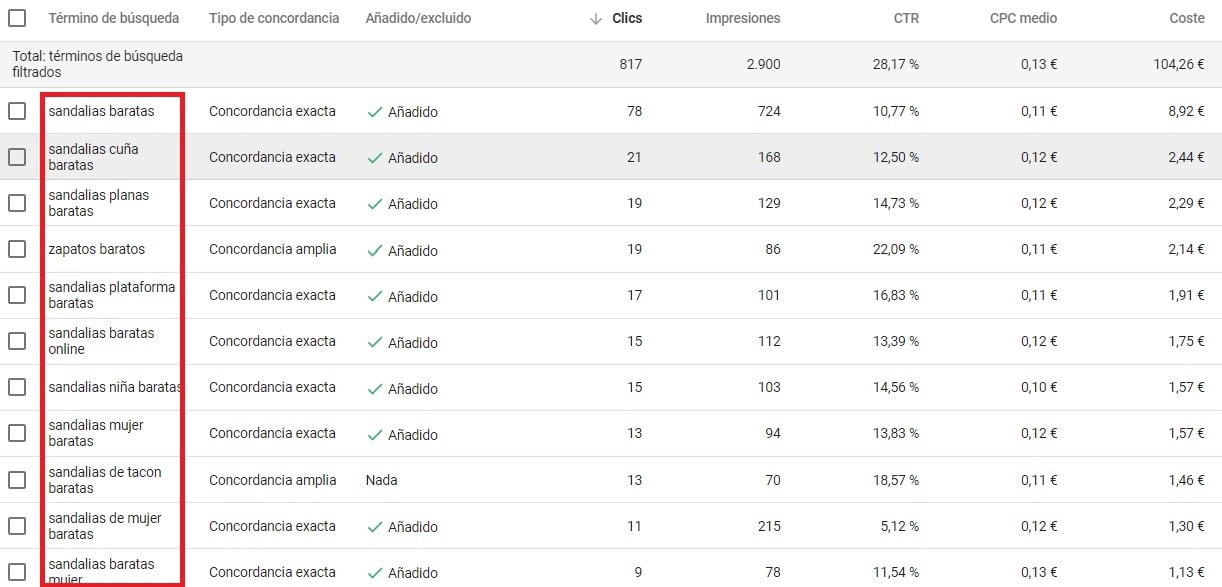Sort by the Impresiones column header
Screen dimensions: 1222x587
[x=742, y=18]
